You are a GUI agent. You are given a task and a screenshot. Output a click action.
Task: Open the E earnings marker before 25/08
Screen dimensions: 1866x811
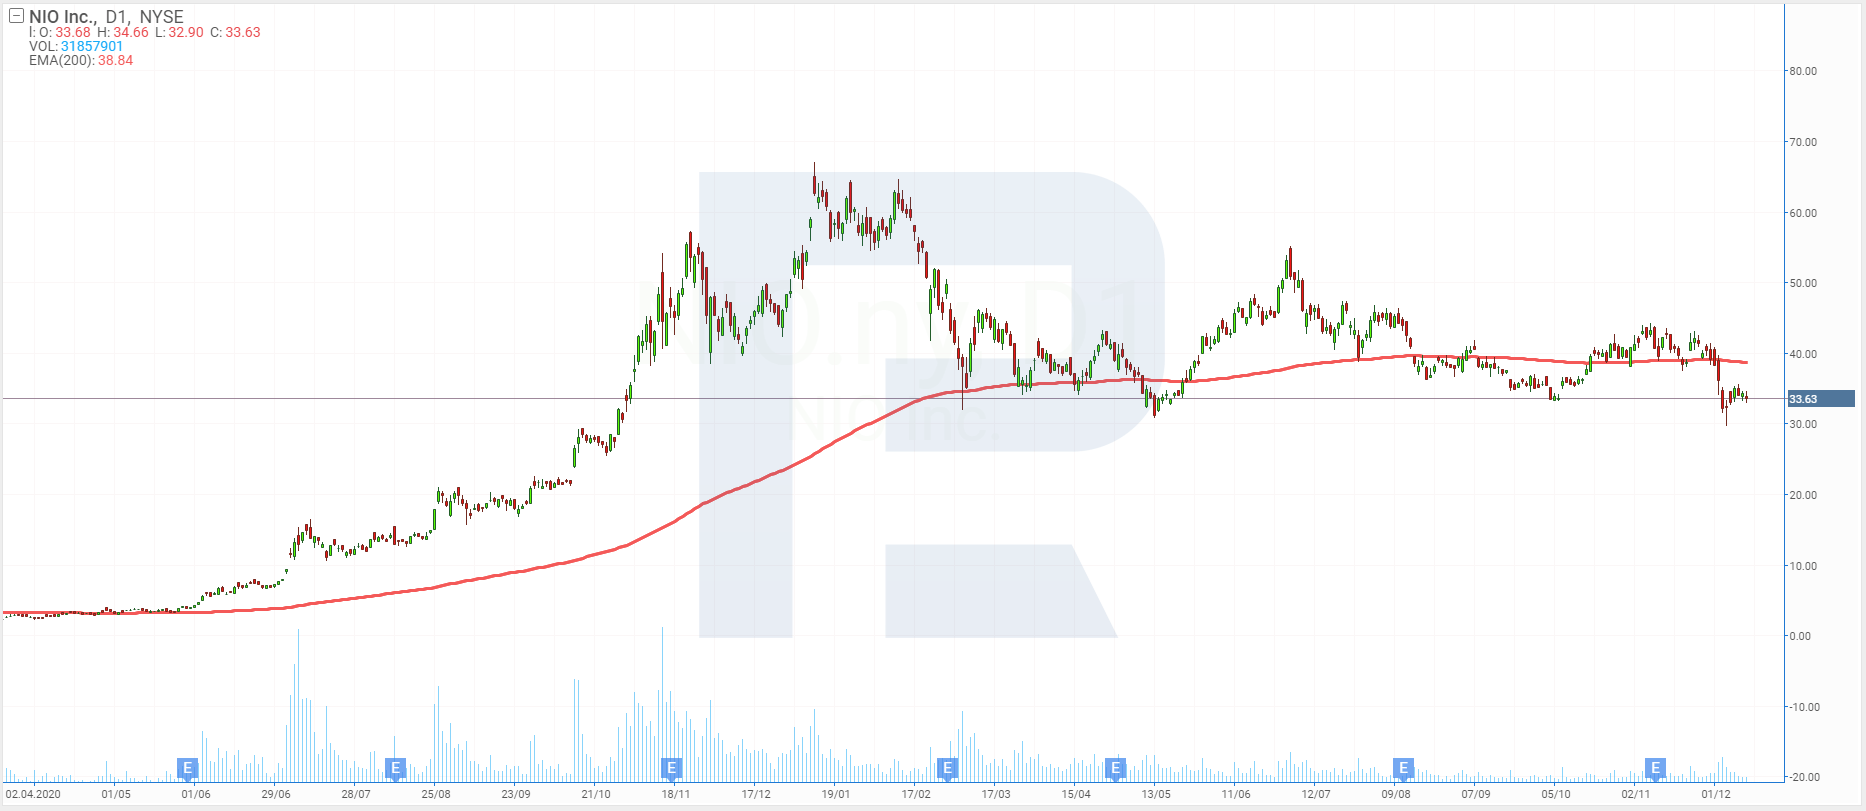click(396, 768)
